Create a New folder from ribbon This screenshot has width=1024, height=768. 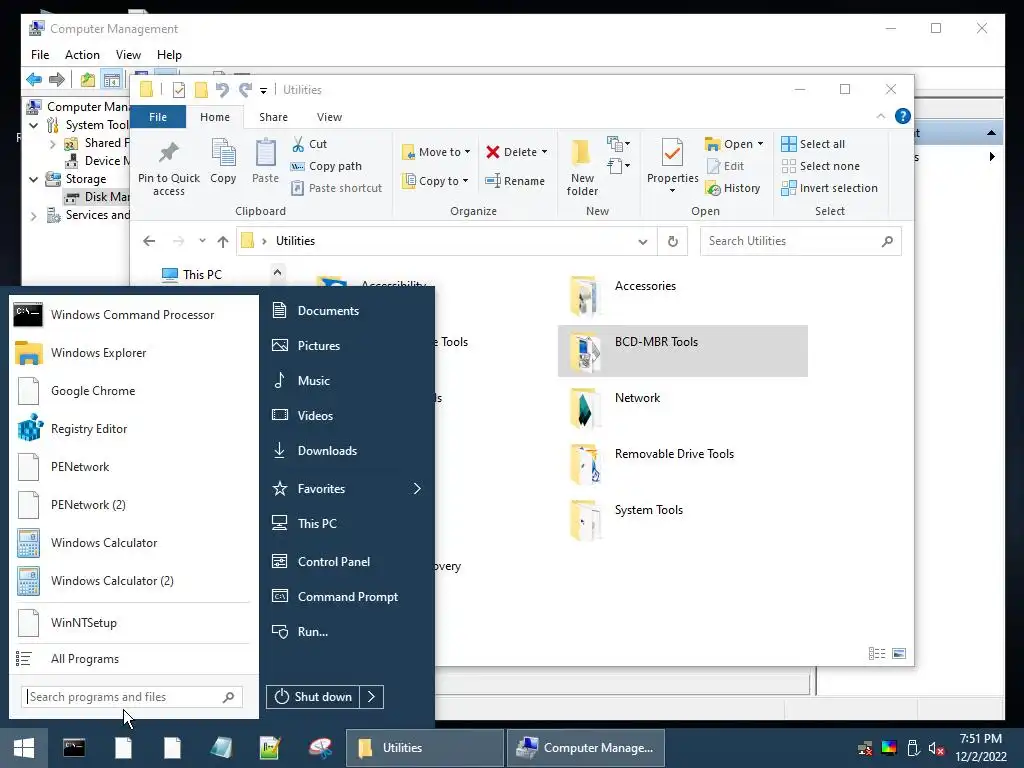pos(582,167)
